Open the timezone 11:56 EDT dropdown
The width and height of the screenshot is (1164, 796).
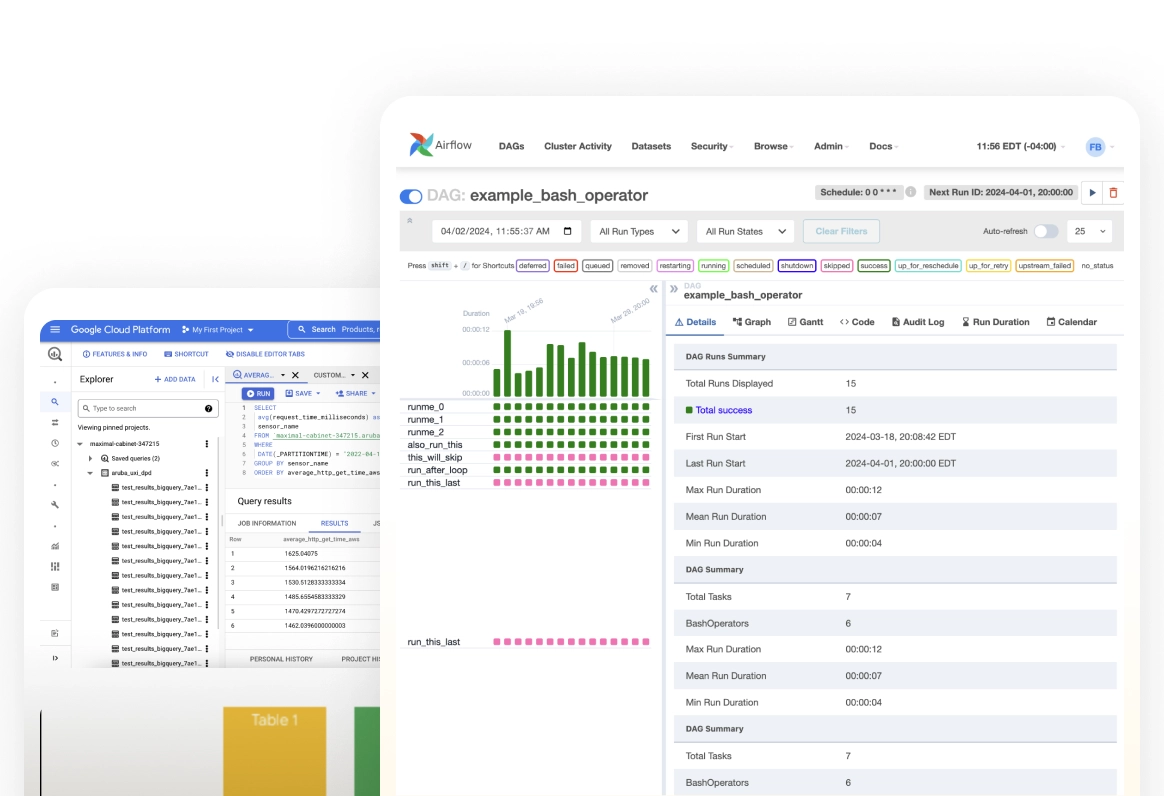pyautogui.click(x=1021, y=146)
